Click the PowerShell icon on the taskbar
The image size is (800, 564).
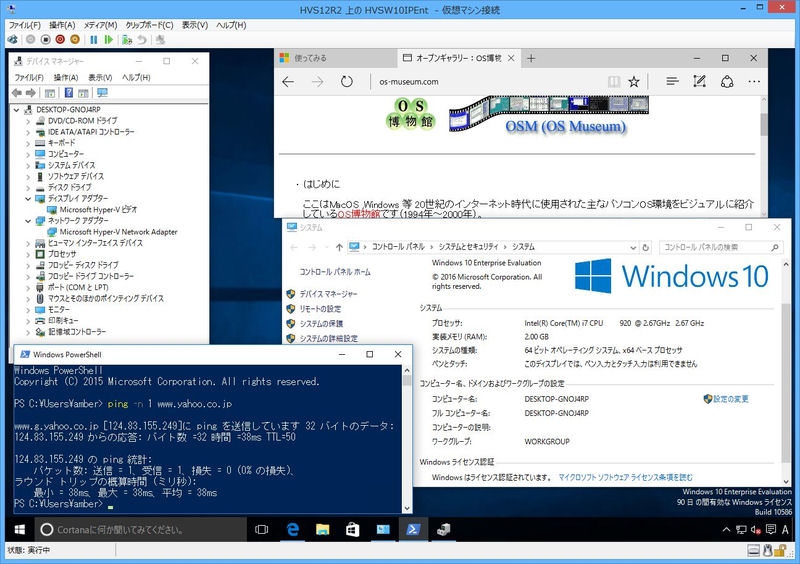point(413,529)
